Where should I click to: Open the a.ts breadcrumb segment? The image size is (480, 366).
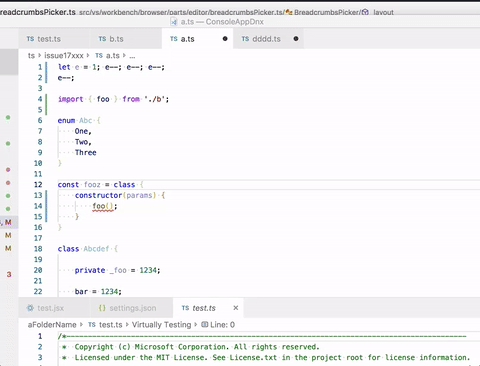[x=113, y=56]
